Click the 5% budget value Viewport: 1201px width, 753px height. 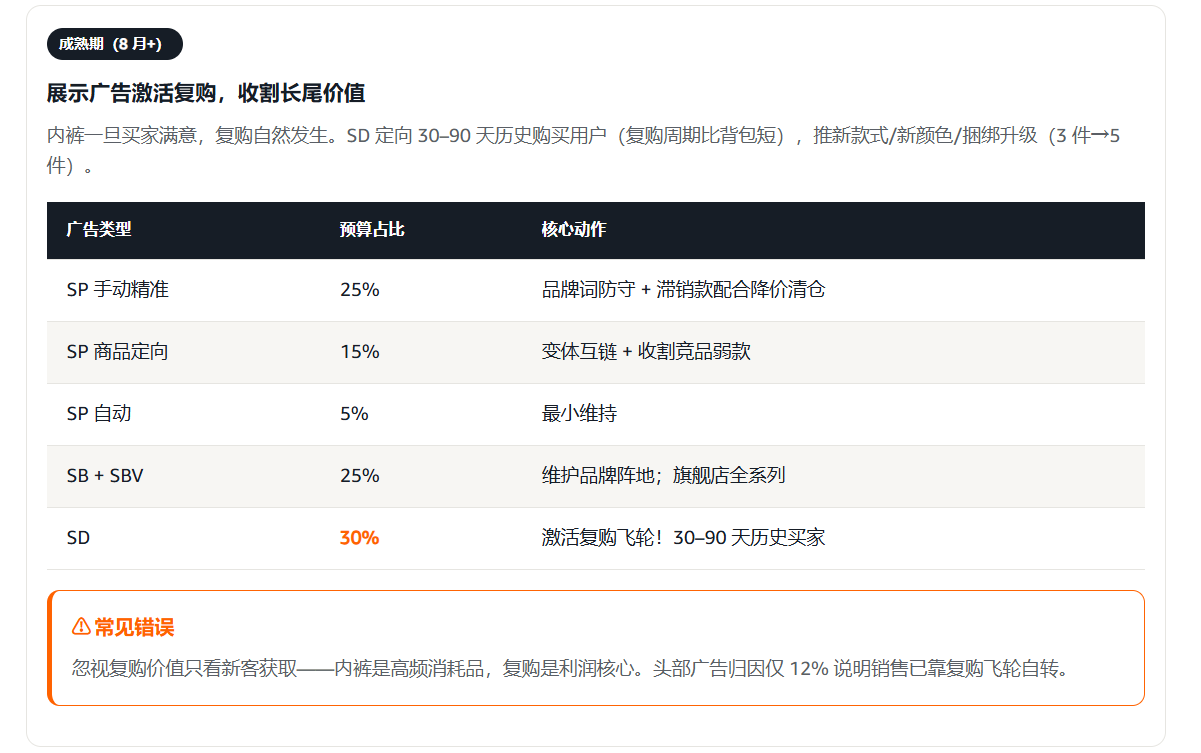[x=354, y=414]
